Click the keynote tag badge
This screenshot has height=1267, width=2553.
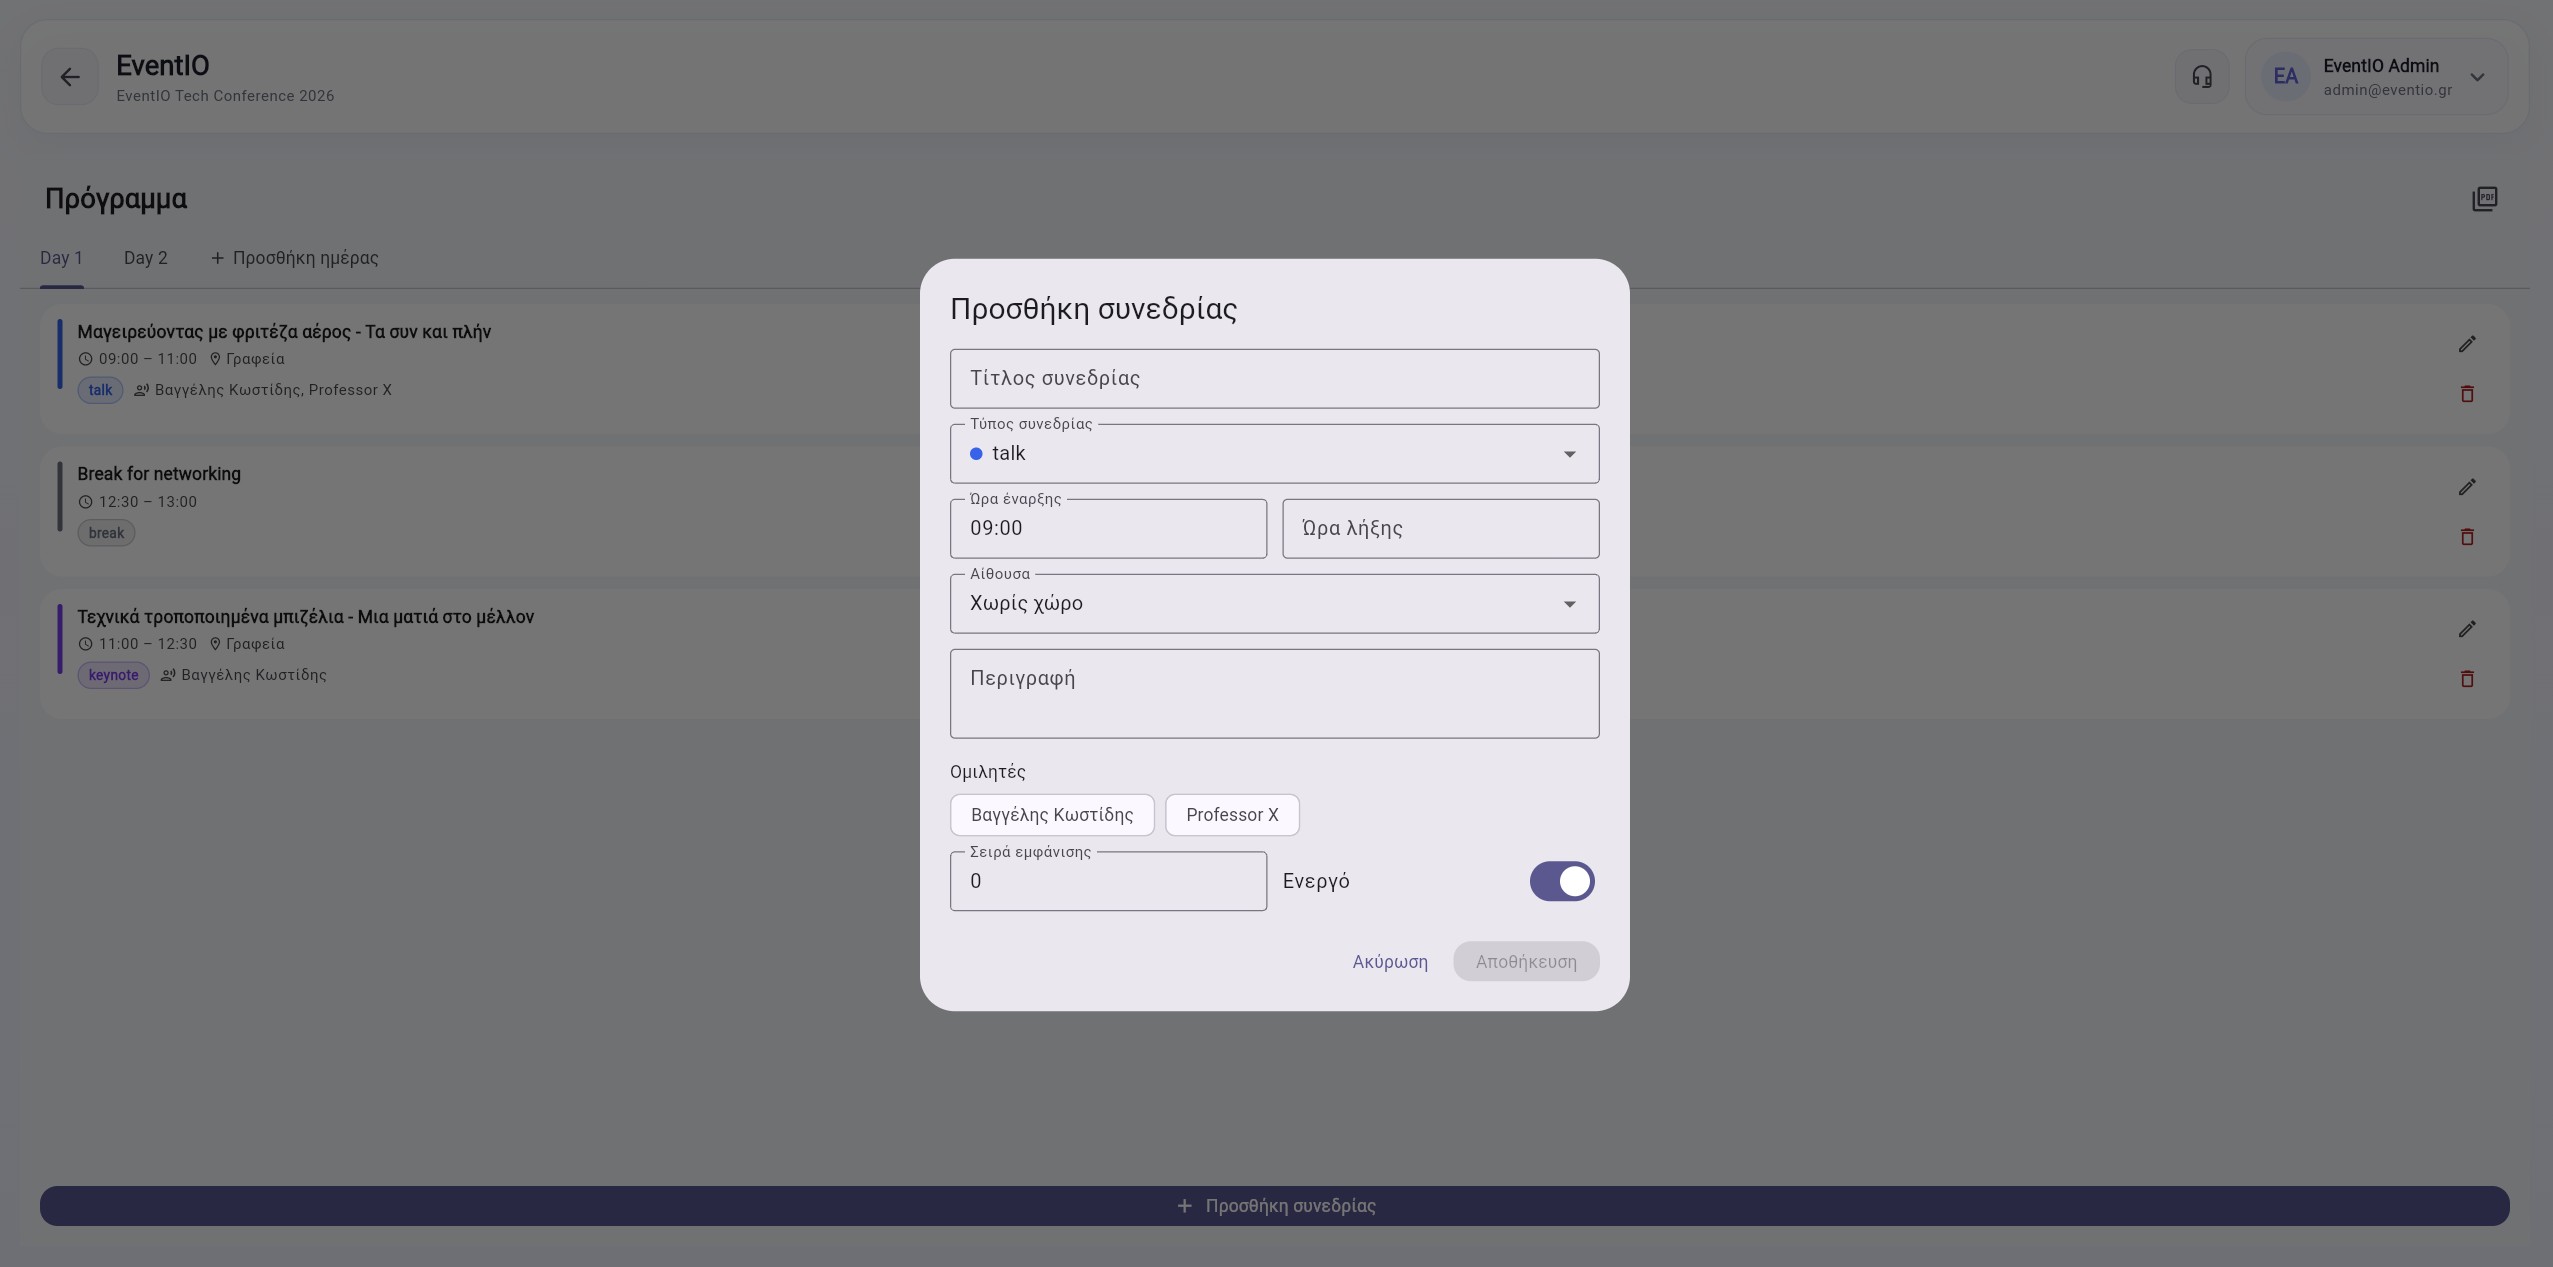tap(113, 675)
